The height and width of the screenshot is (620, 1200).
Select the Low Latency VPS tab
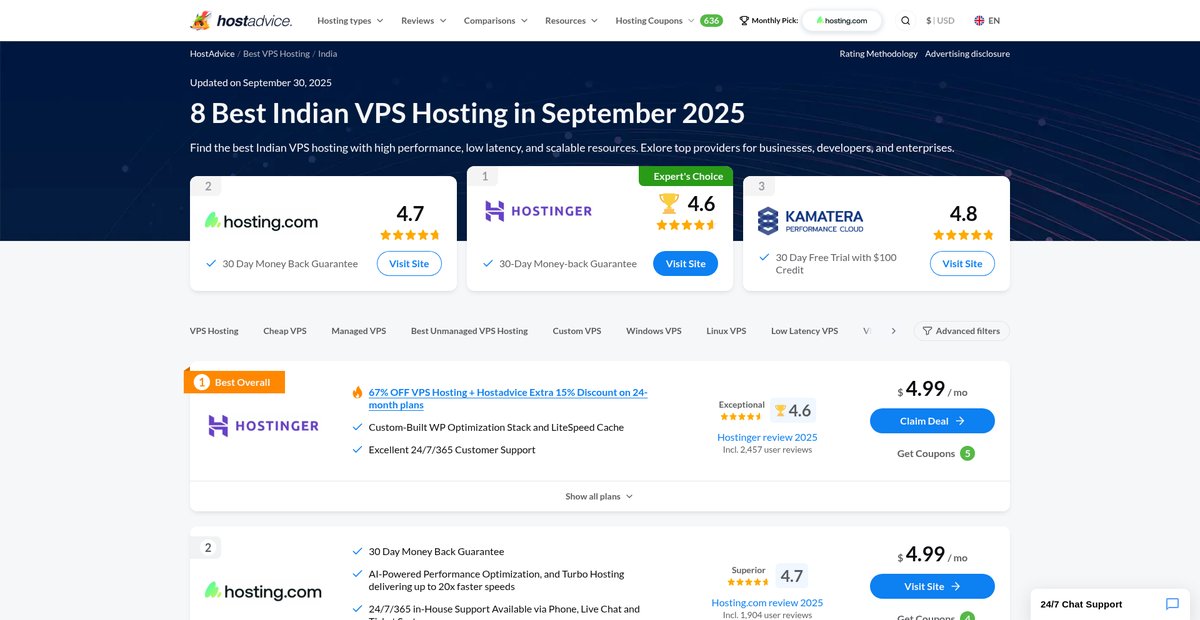(804, 331)
